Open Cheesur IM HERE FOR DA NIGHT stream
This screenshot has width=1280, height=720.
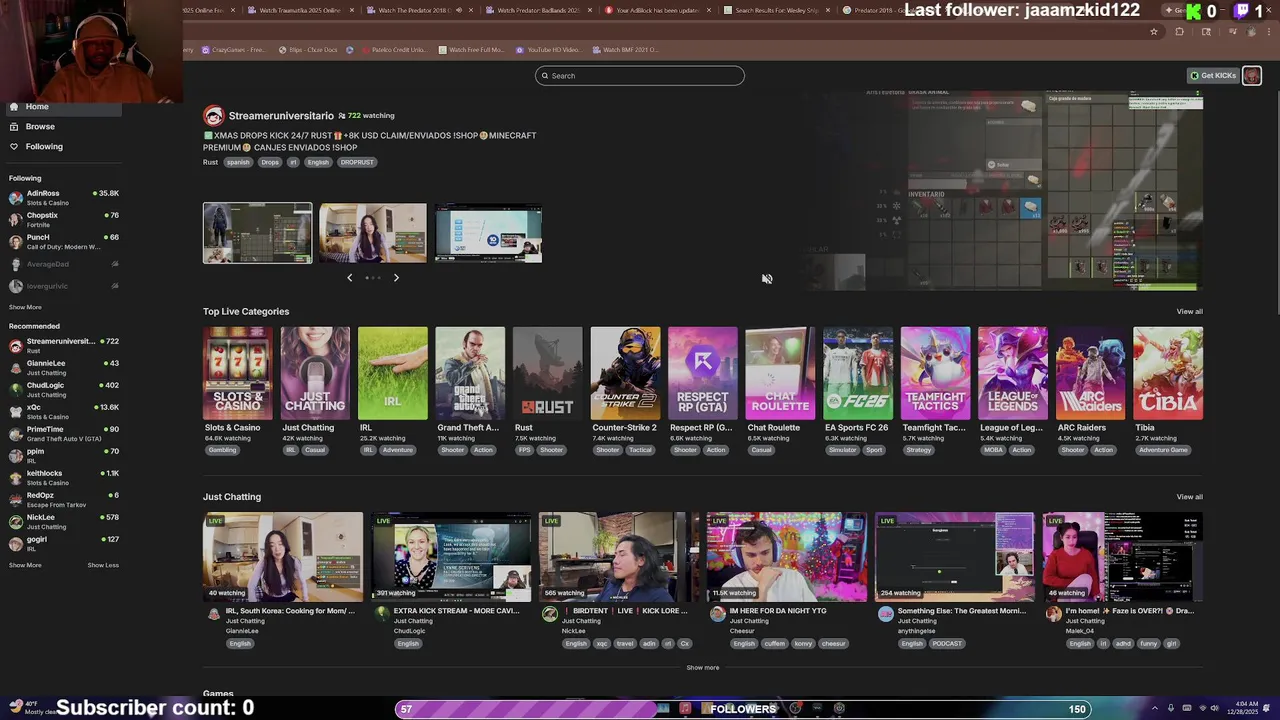click(787, 557)
